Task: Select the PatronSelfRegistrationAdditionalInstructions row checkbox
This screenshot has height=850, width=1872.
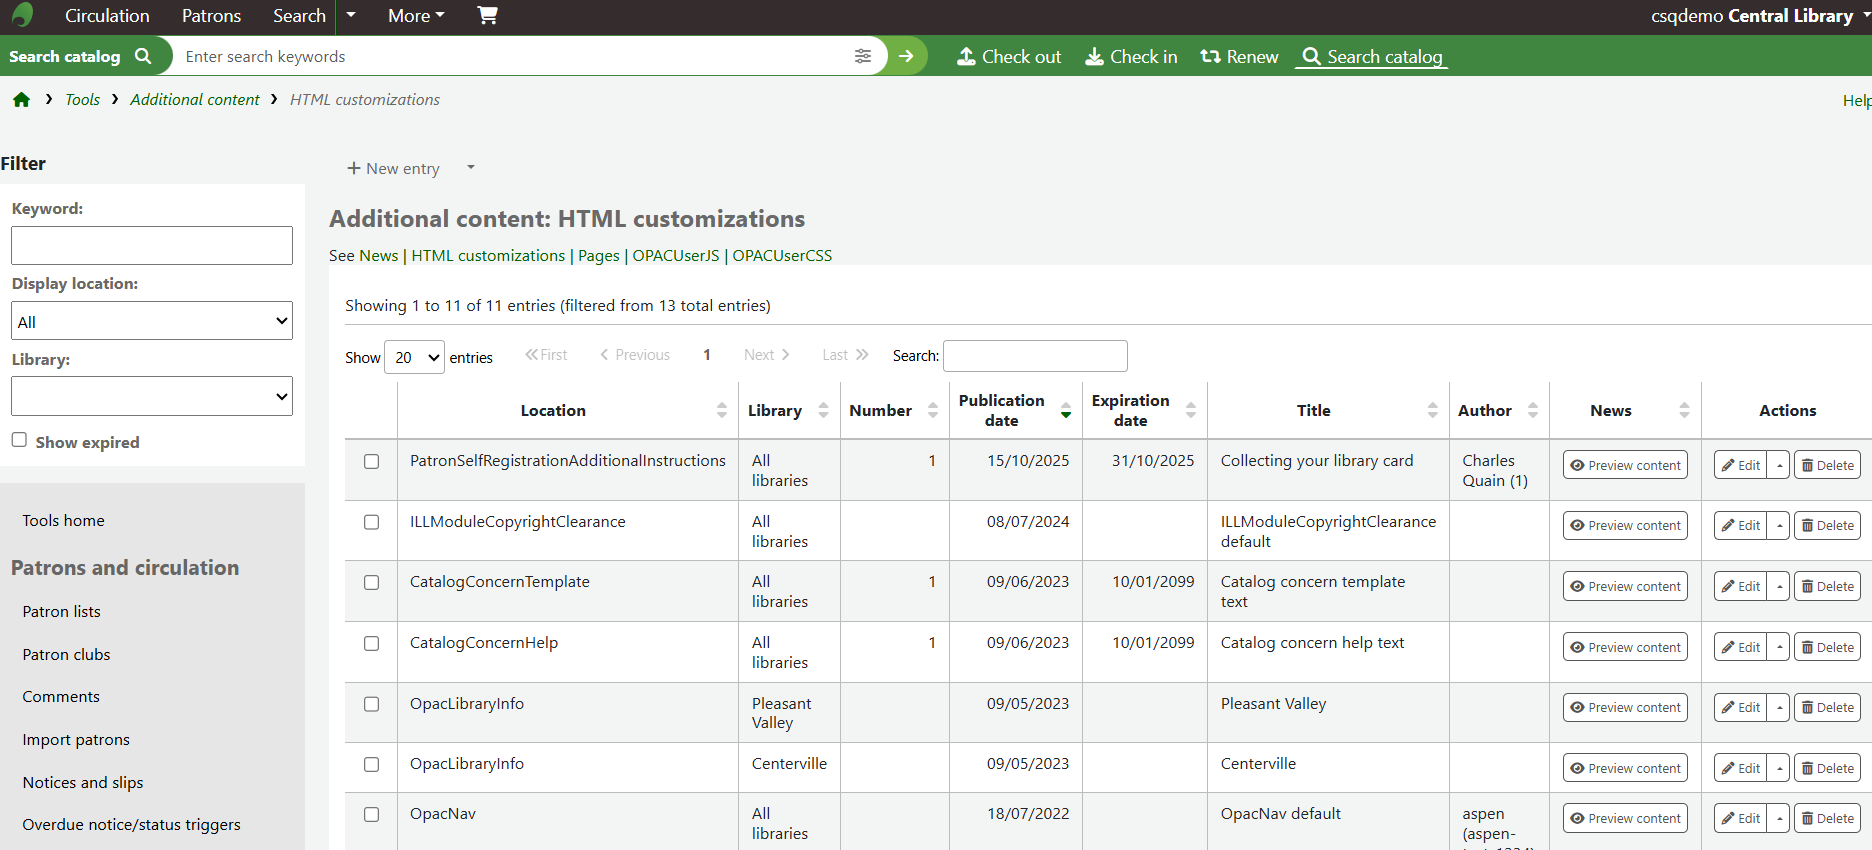Action: [x=372, y=461]
